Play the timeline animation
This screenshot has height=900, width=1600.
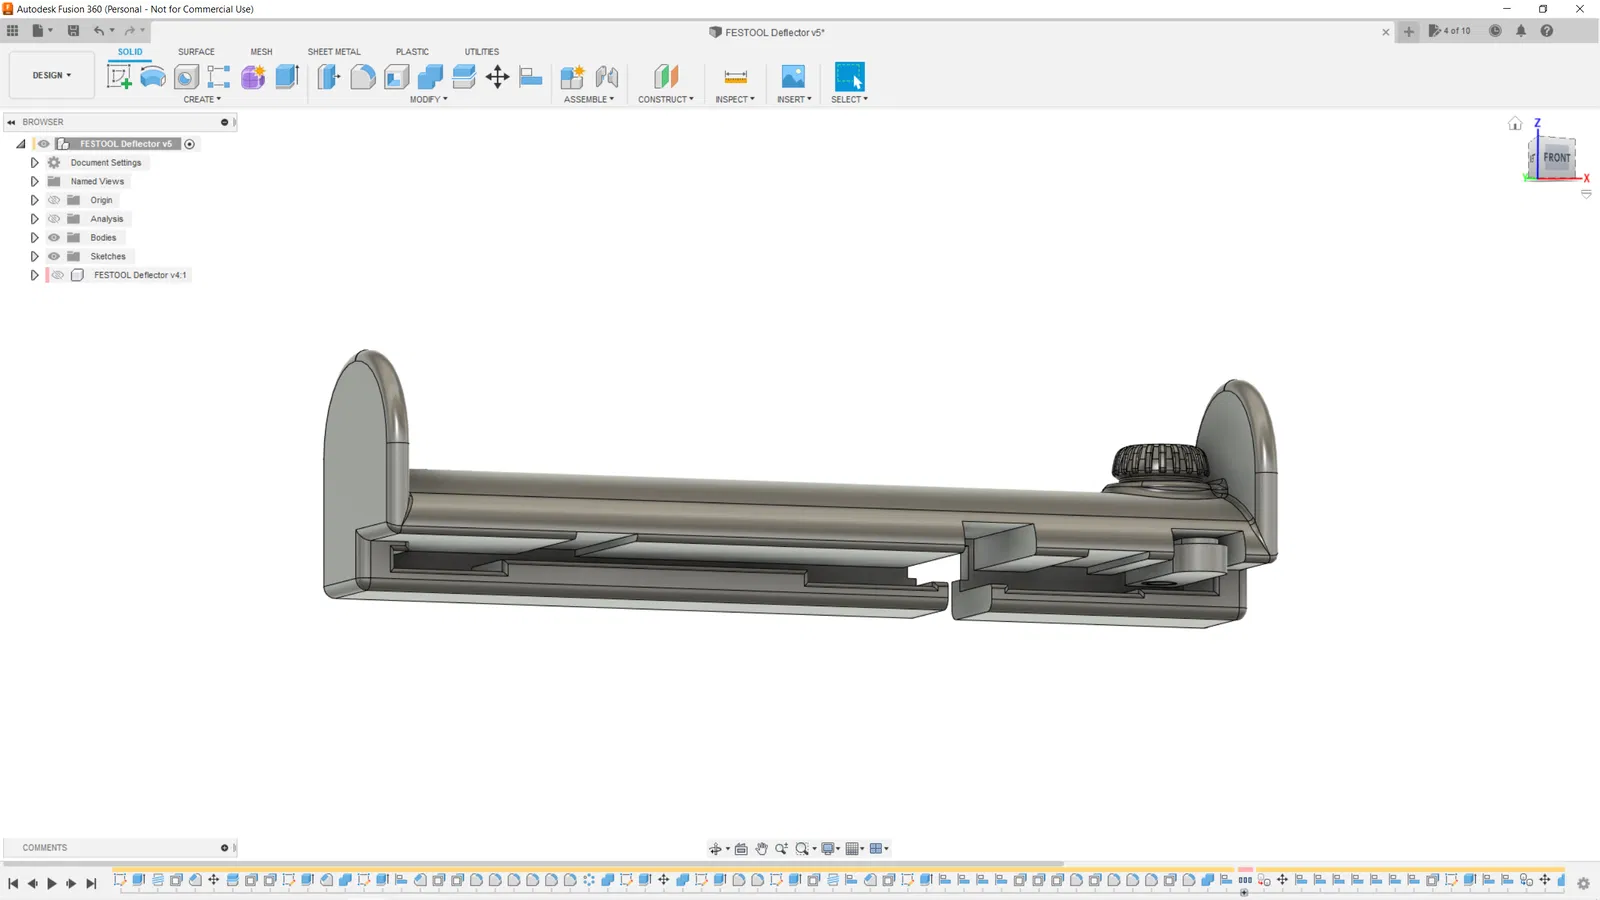[52, 883]
